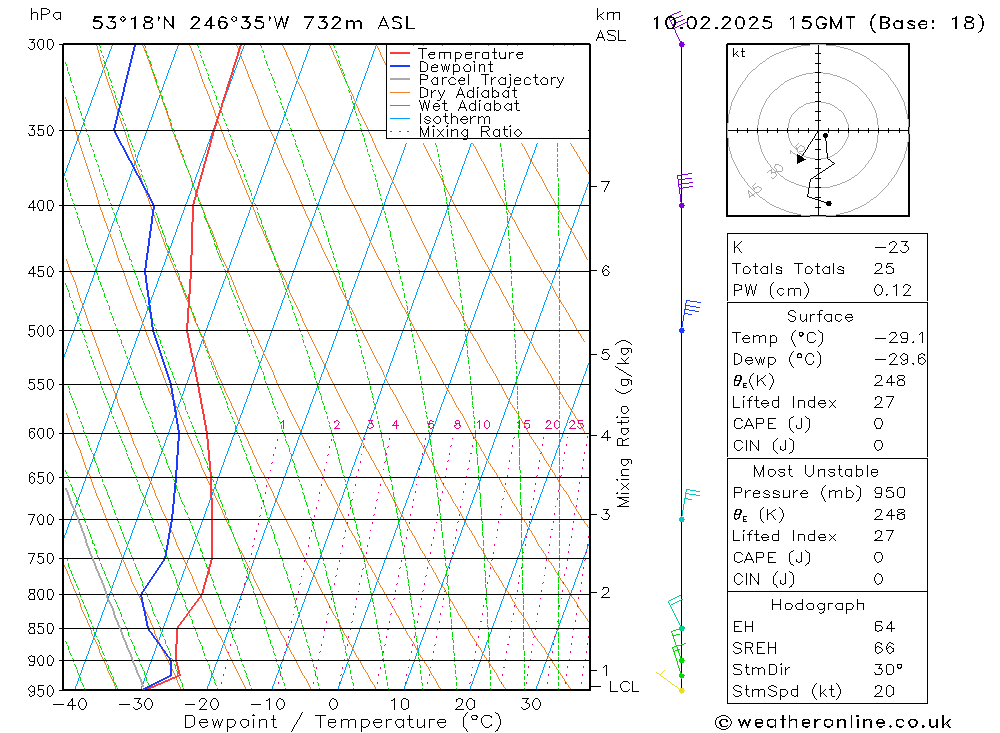Click the Parcel Trajectory legend entry
1000x733 pixels.
(492, 80)
